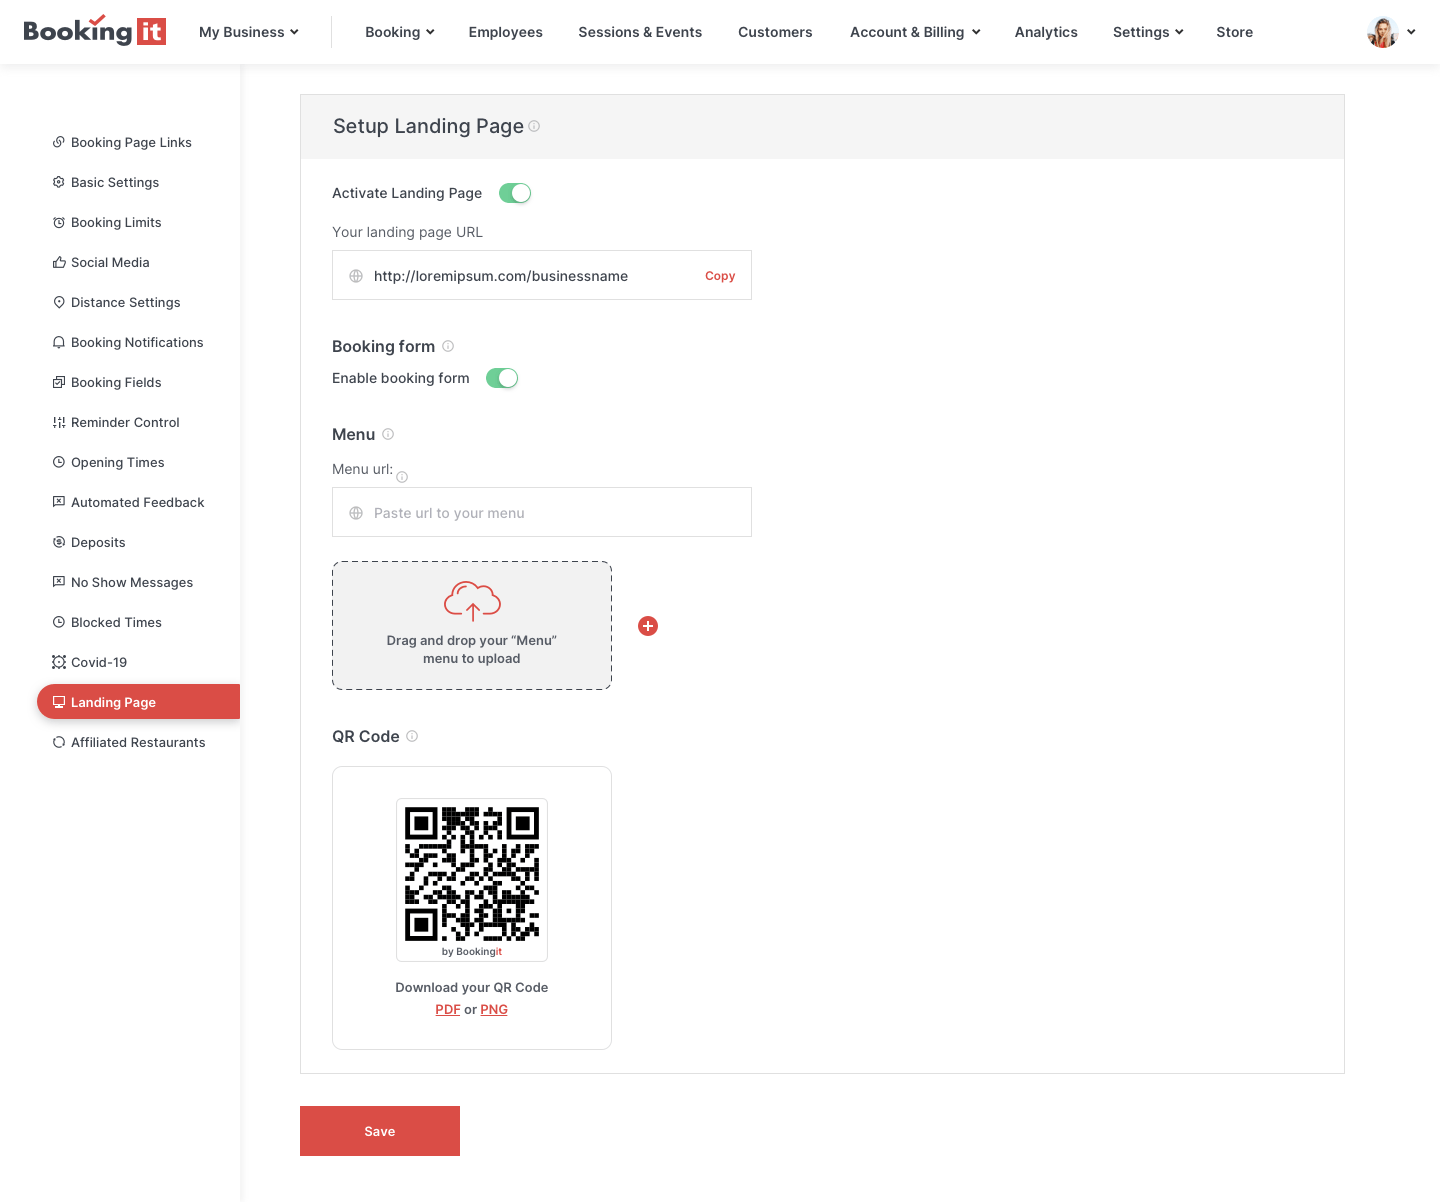The height and width of the screenshot is (1202, 1440).
Task: Open Account & Billing dropdown
Action: 915,32
